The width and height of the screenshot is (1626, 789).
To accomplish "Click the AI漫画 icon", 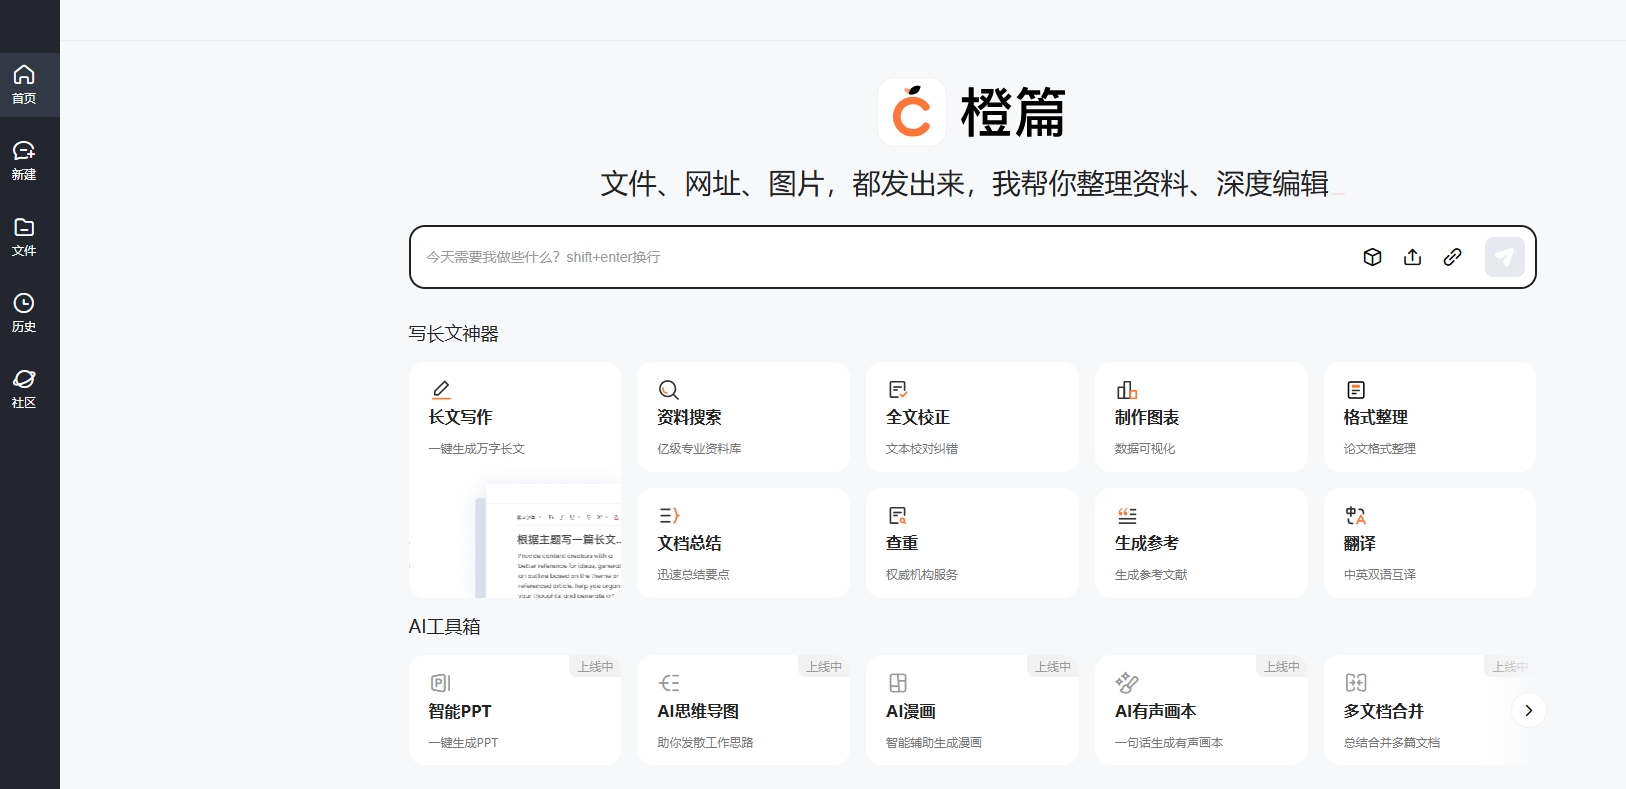I will [898, 683].
